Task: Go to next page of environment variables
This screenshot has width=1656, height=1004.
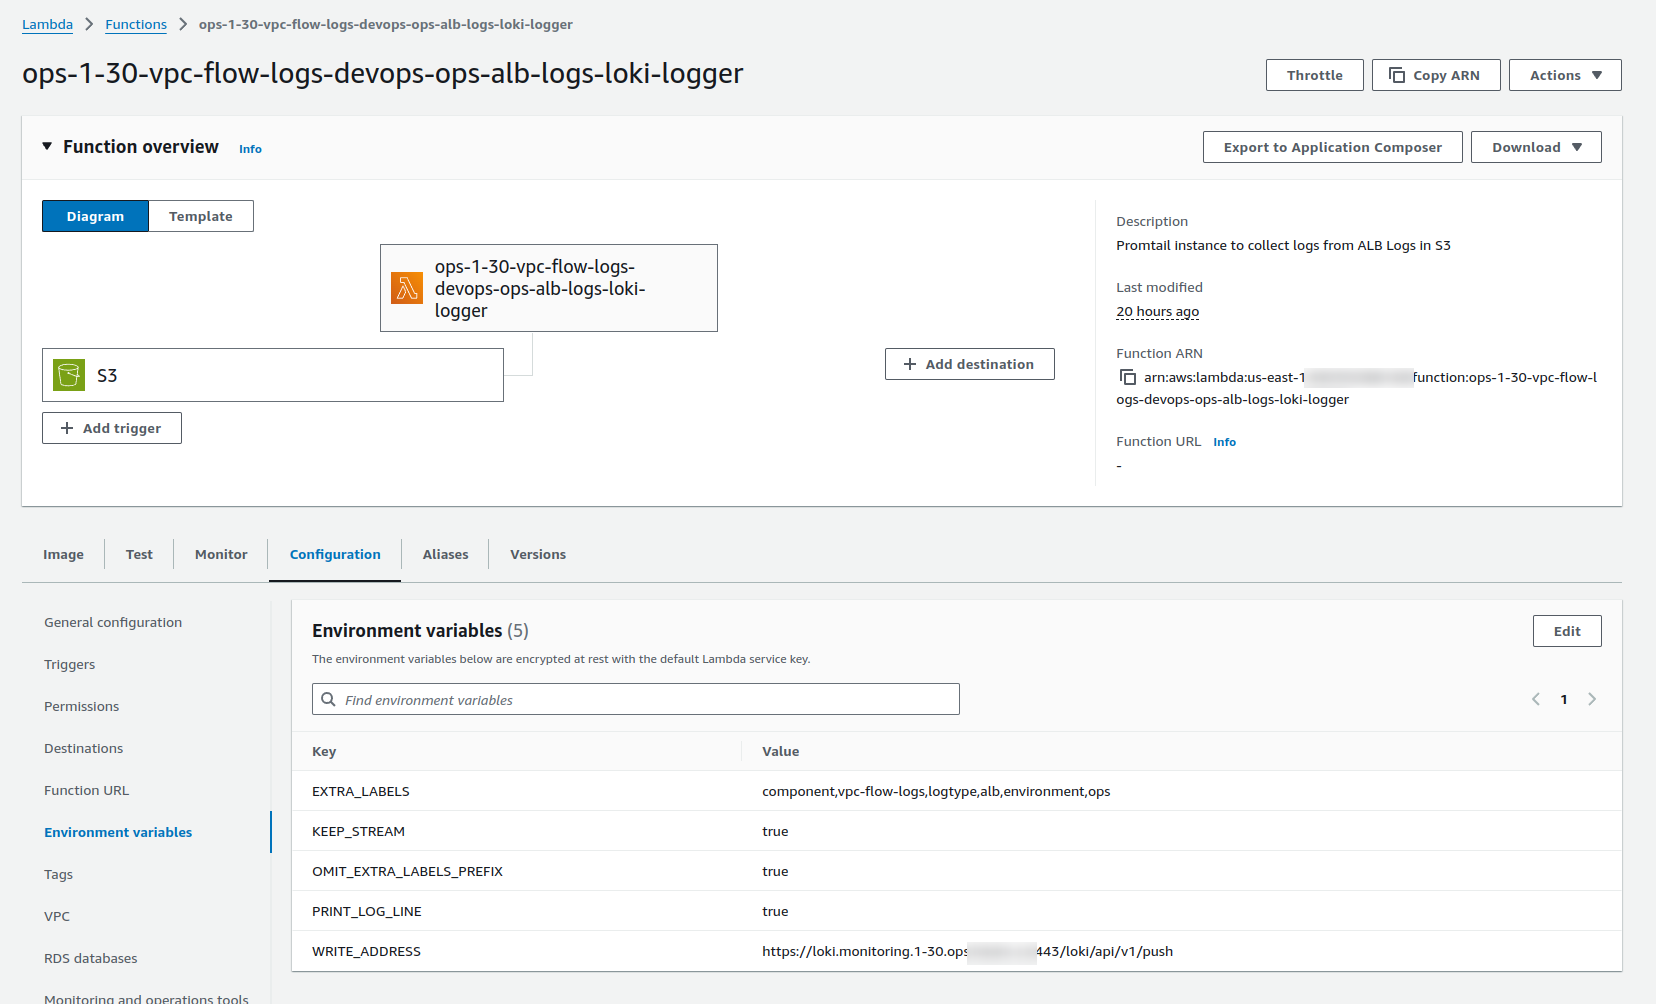Action: (1592, 699)
